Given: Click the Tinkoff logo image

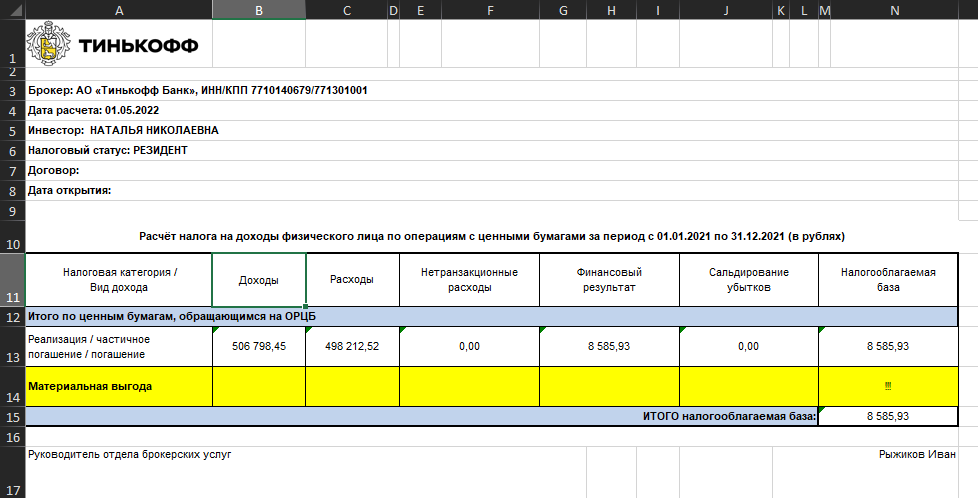Looking at the screenshot, I should tap(113, 43).
